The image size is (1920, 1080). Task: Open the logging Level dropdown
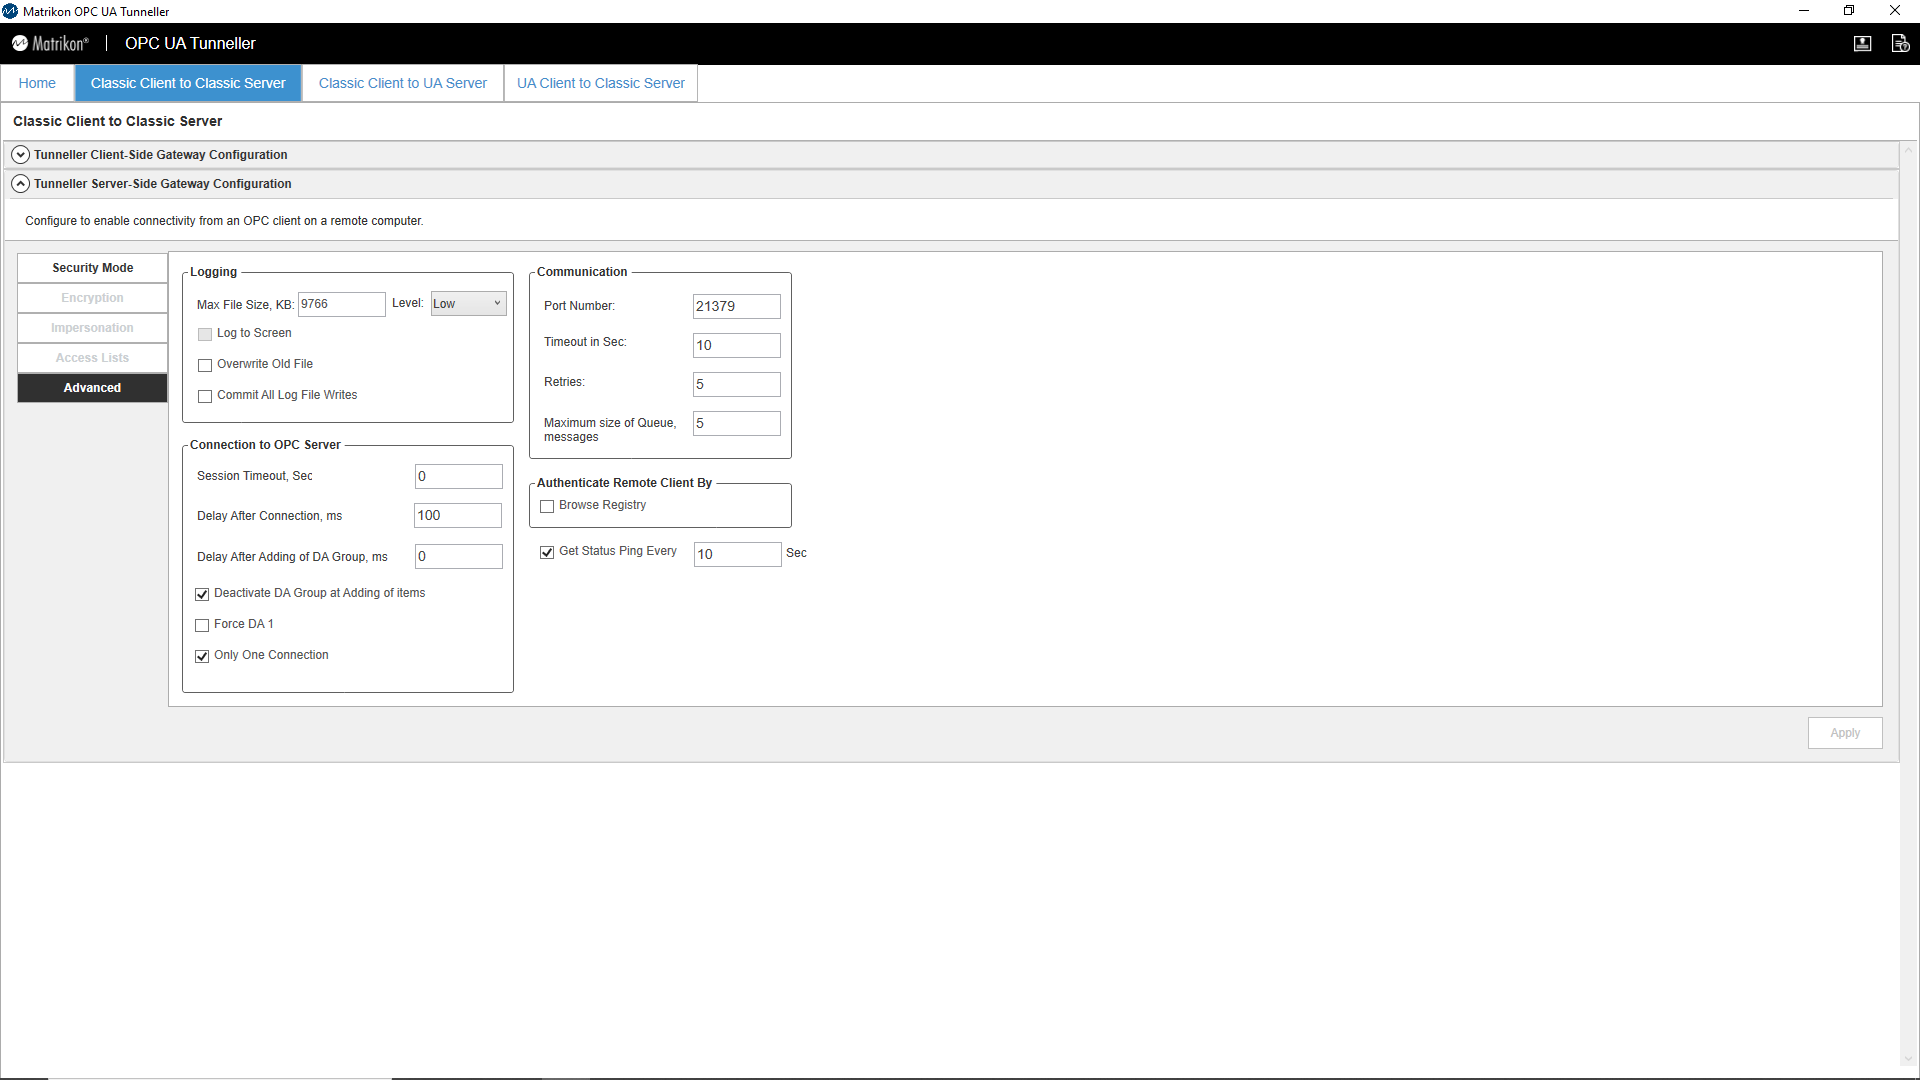click(468, 304)
